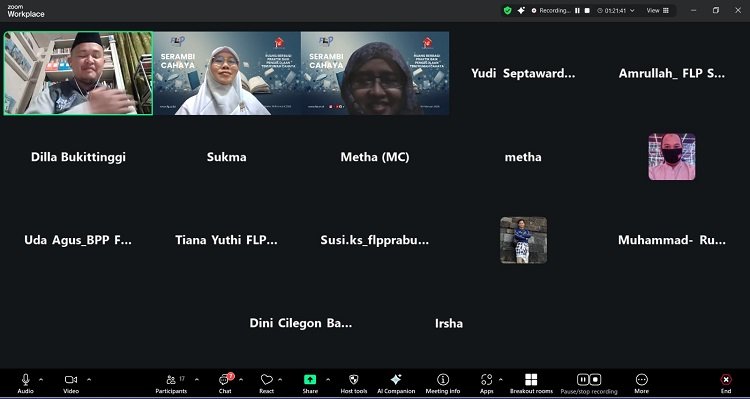The width and height of the screenshot is (750, 399).
Task: Select lowercase metha participant tile
Action: [523, 157]
